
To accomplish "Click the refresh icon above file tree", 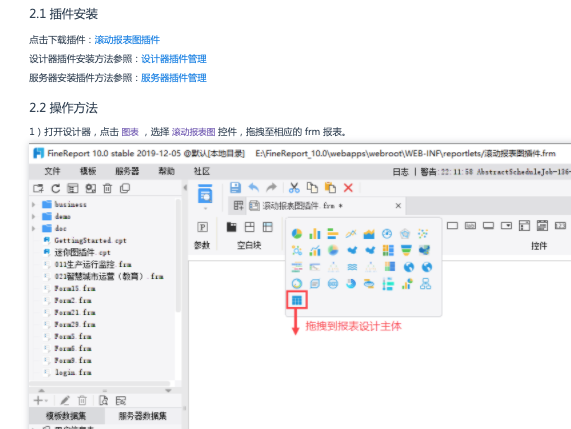I will tap(56, 188).
